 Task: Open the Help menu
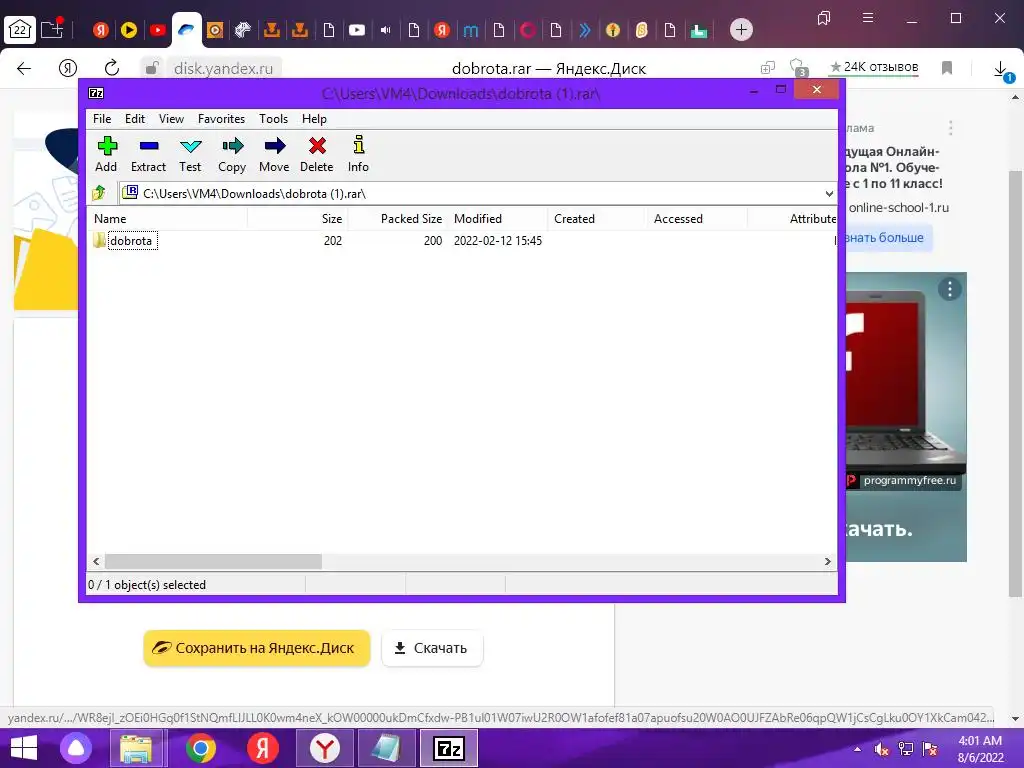pos(314,119)
